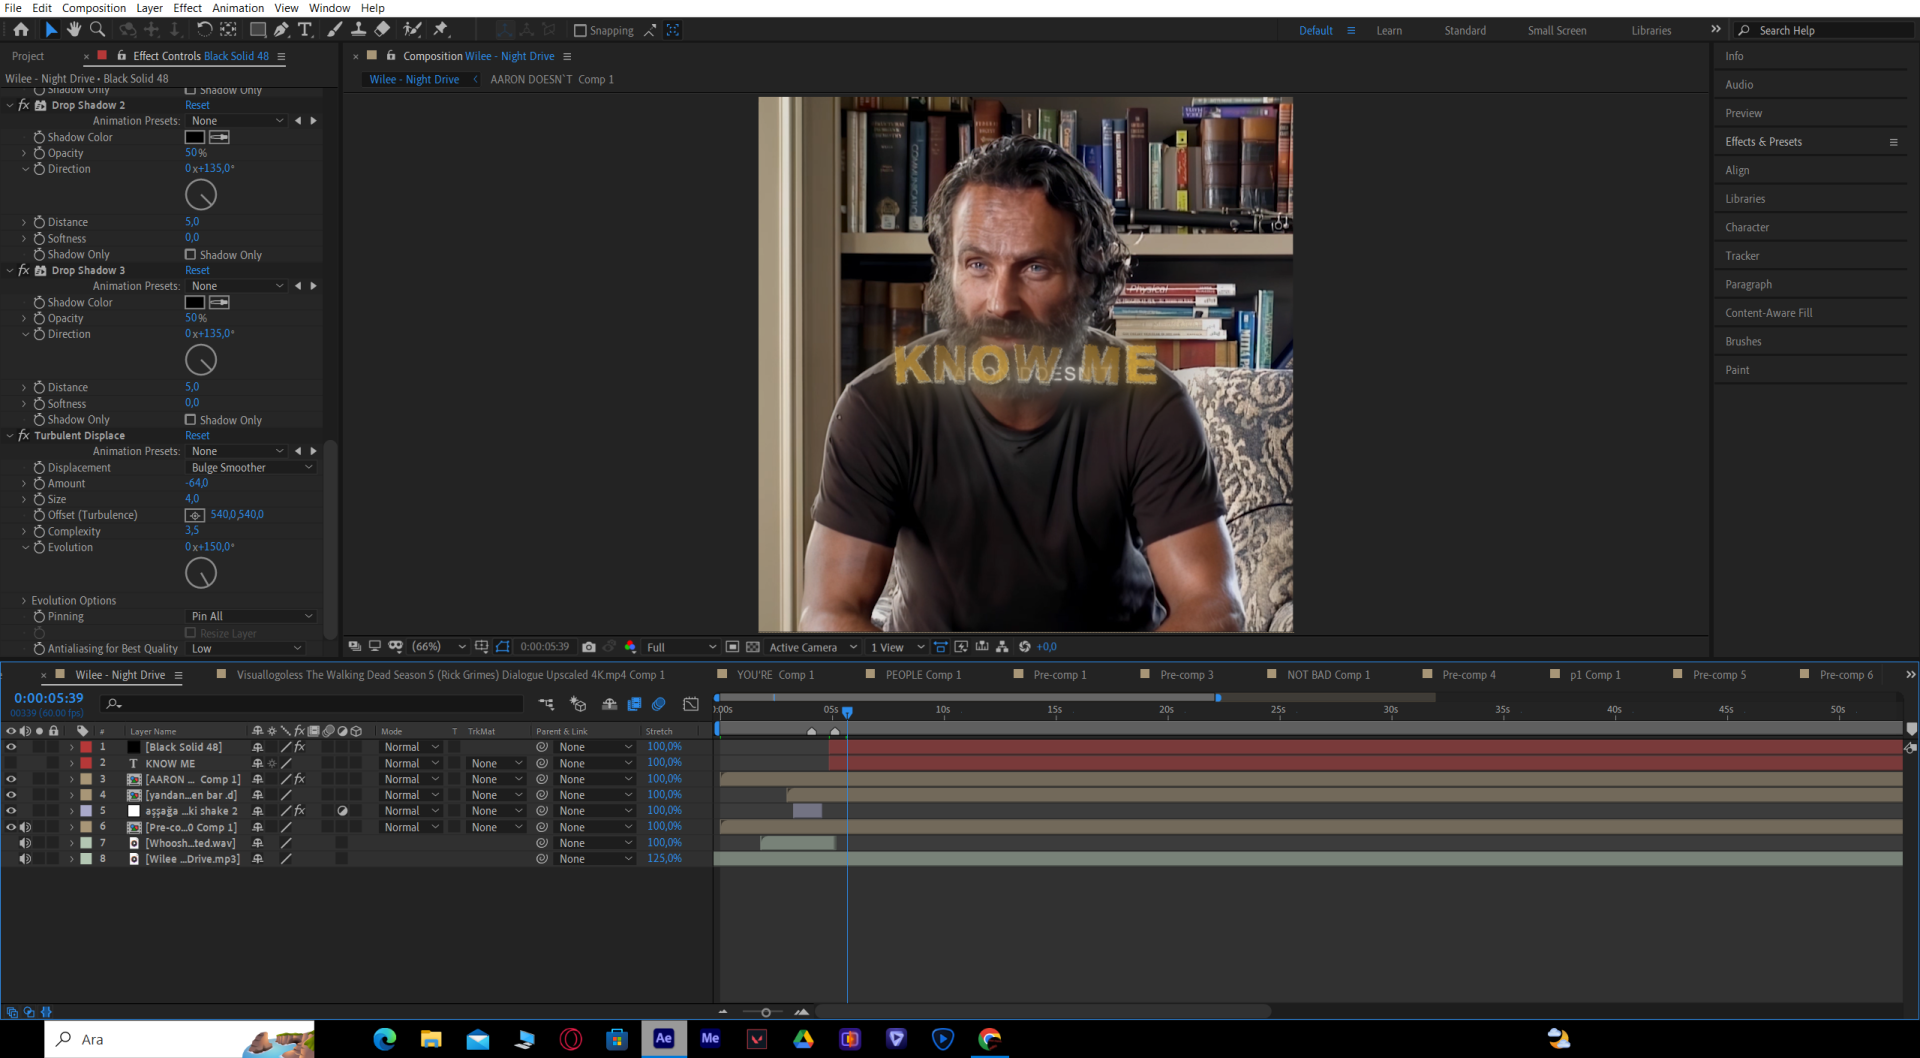Switch to the Learn workspace
Screen dimensions: 1920x1058
(x=1389, y=31)
